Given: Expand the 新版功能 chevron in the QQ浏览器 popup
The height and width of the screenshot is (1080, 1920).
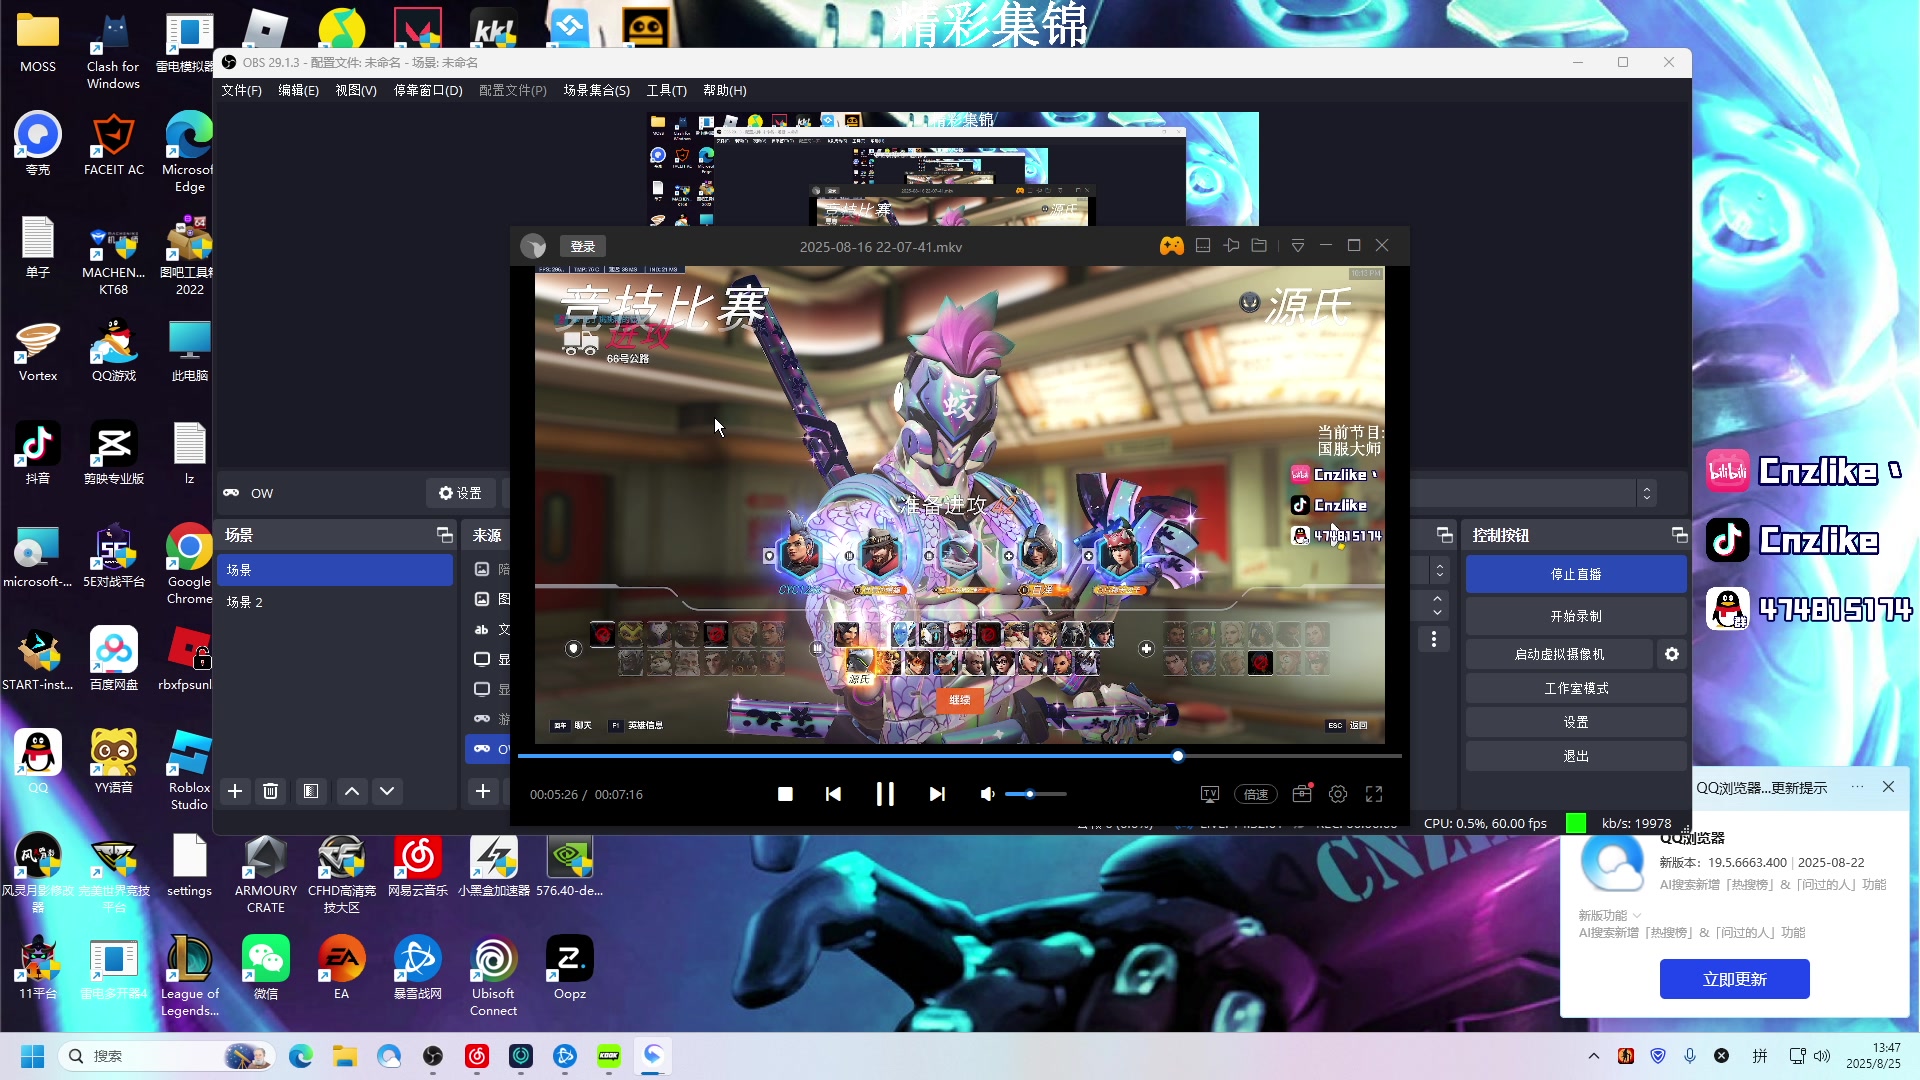Looking at the screenshot, I should coord(1637,915).
